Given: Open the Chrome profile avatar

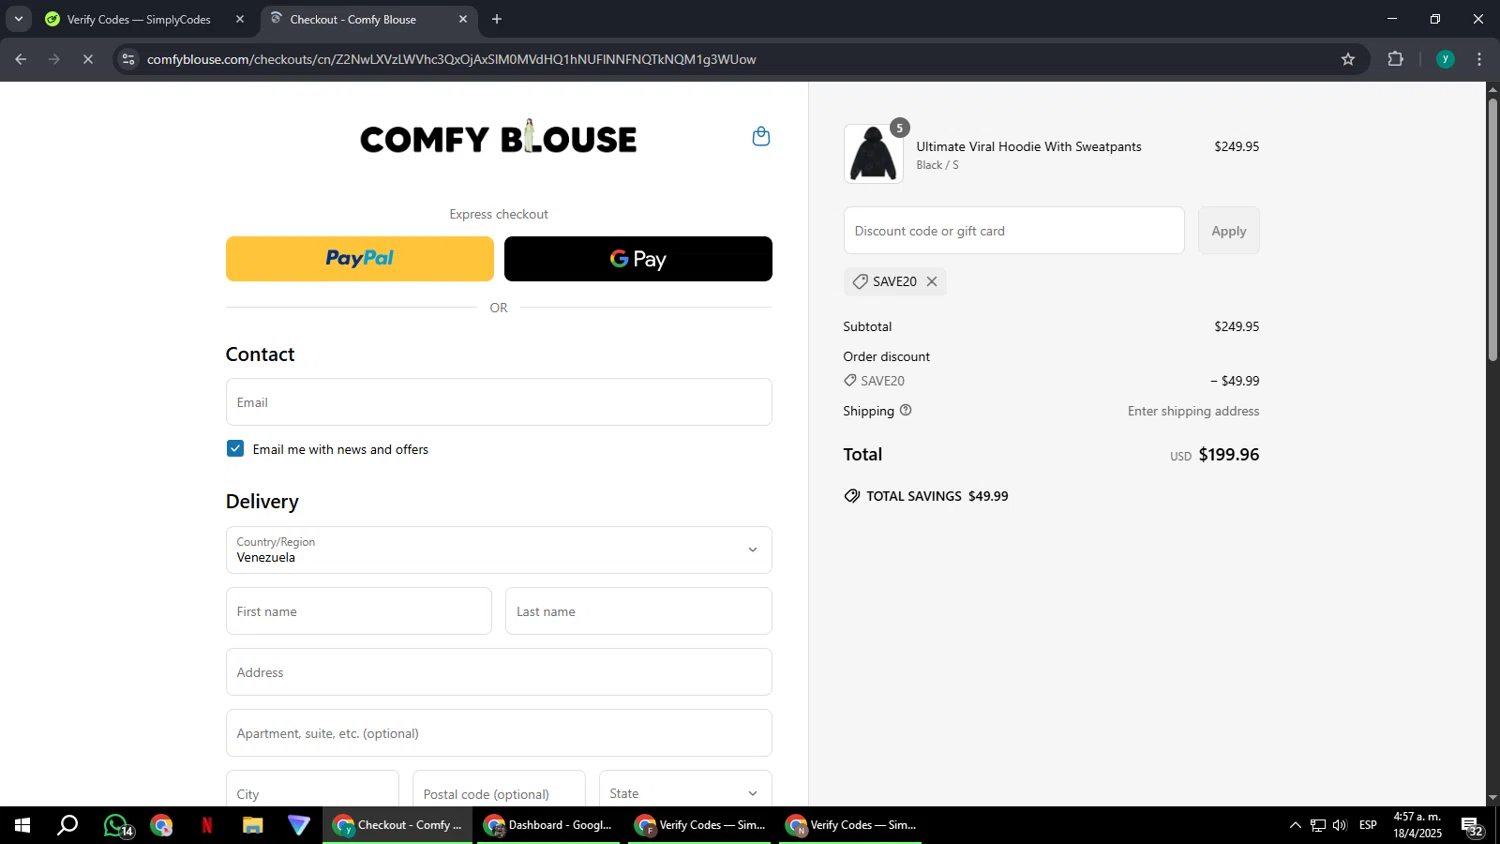Looking at the screenshot, I should pyautogui.click(x=1445, y=59).
